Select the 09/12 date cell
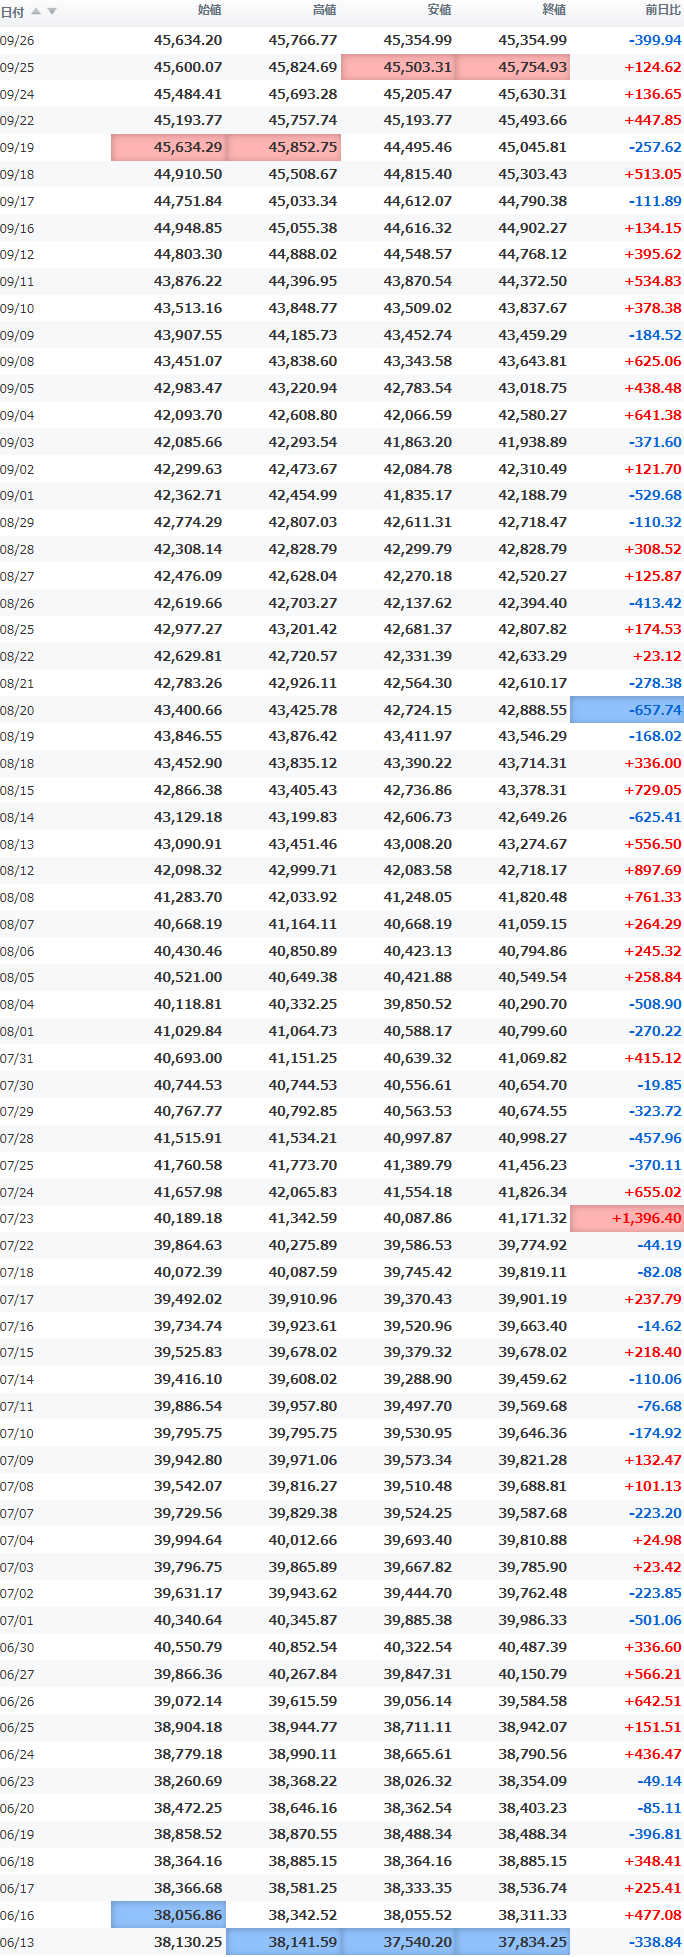The height and width of the screenshot is (1957, 684). click(17, 255)
